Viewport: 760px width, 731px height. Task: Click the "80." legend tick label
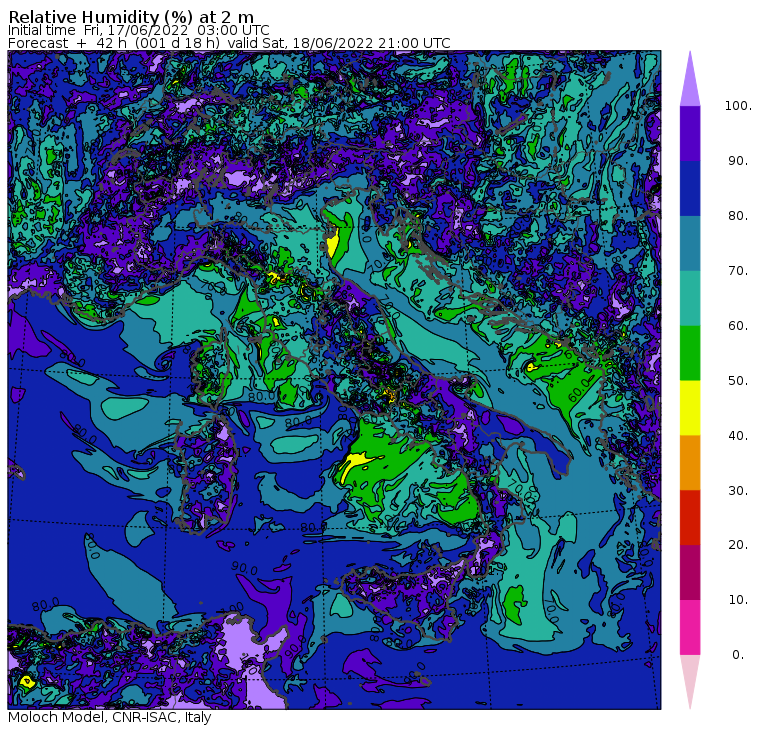pos(738,216)
